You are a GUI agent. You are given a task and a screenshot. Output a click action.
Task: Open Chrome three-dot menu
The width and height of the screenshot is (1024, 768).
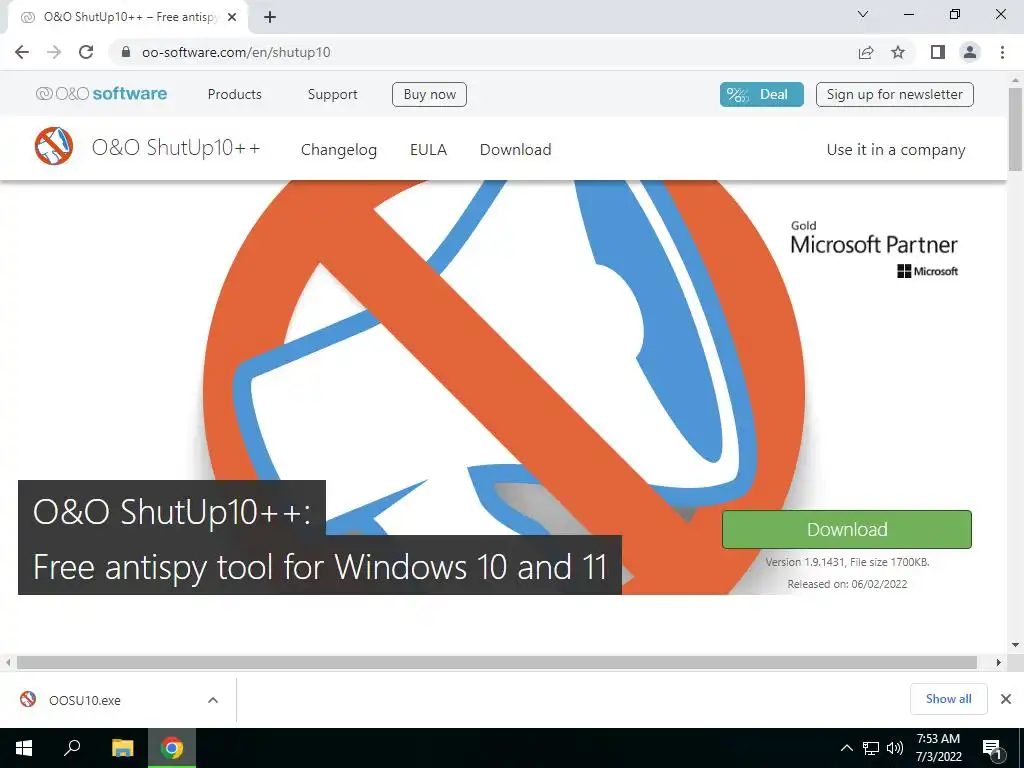coord(1002,52)
